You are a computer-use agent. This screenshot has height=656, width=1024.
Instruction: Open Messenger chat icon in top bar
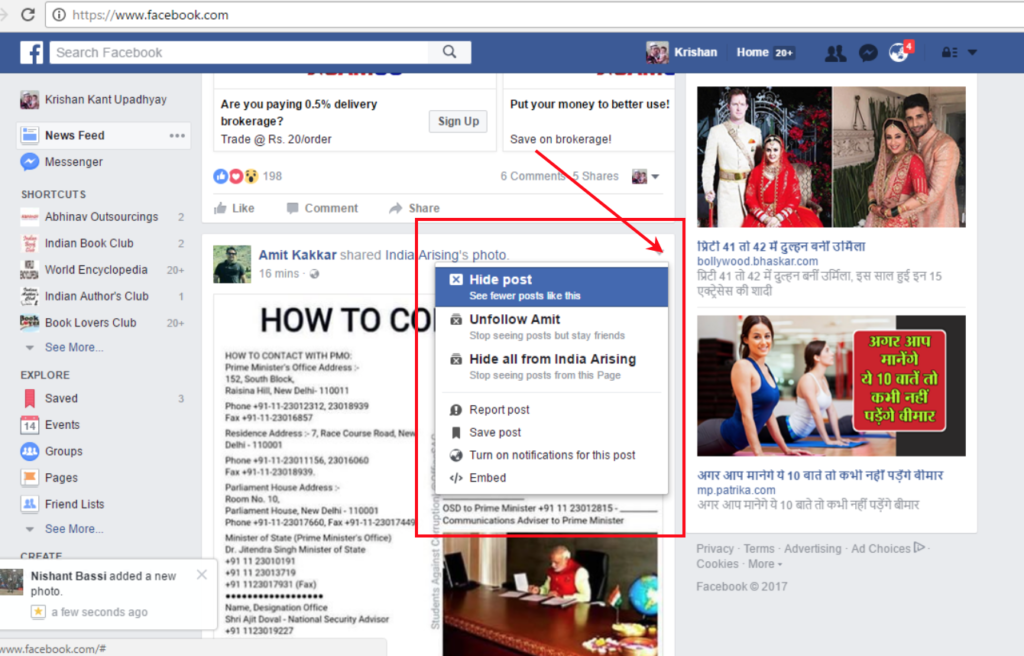click(x=867, y=52)
